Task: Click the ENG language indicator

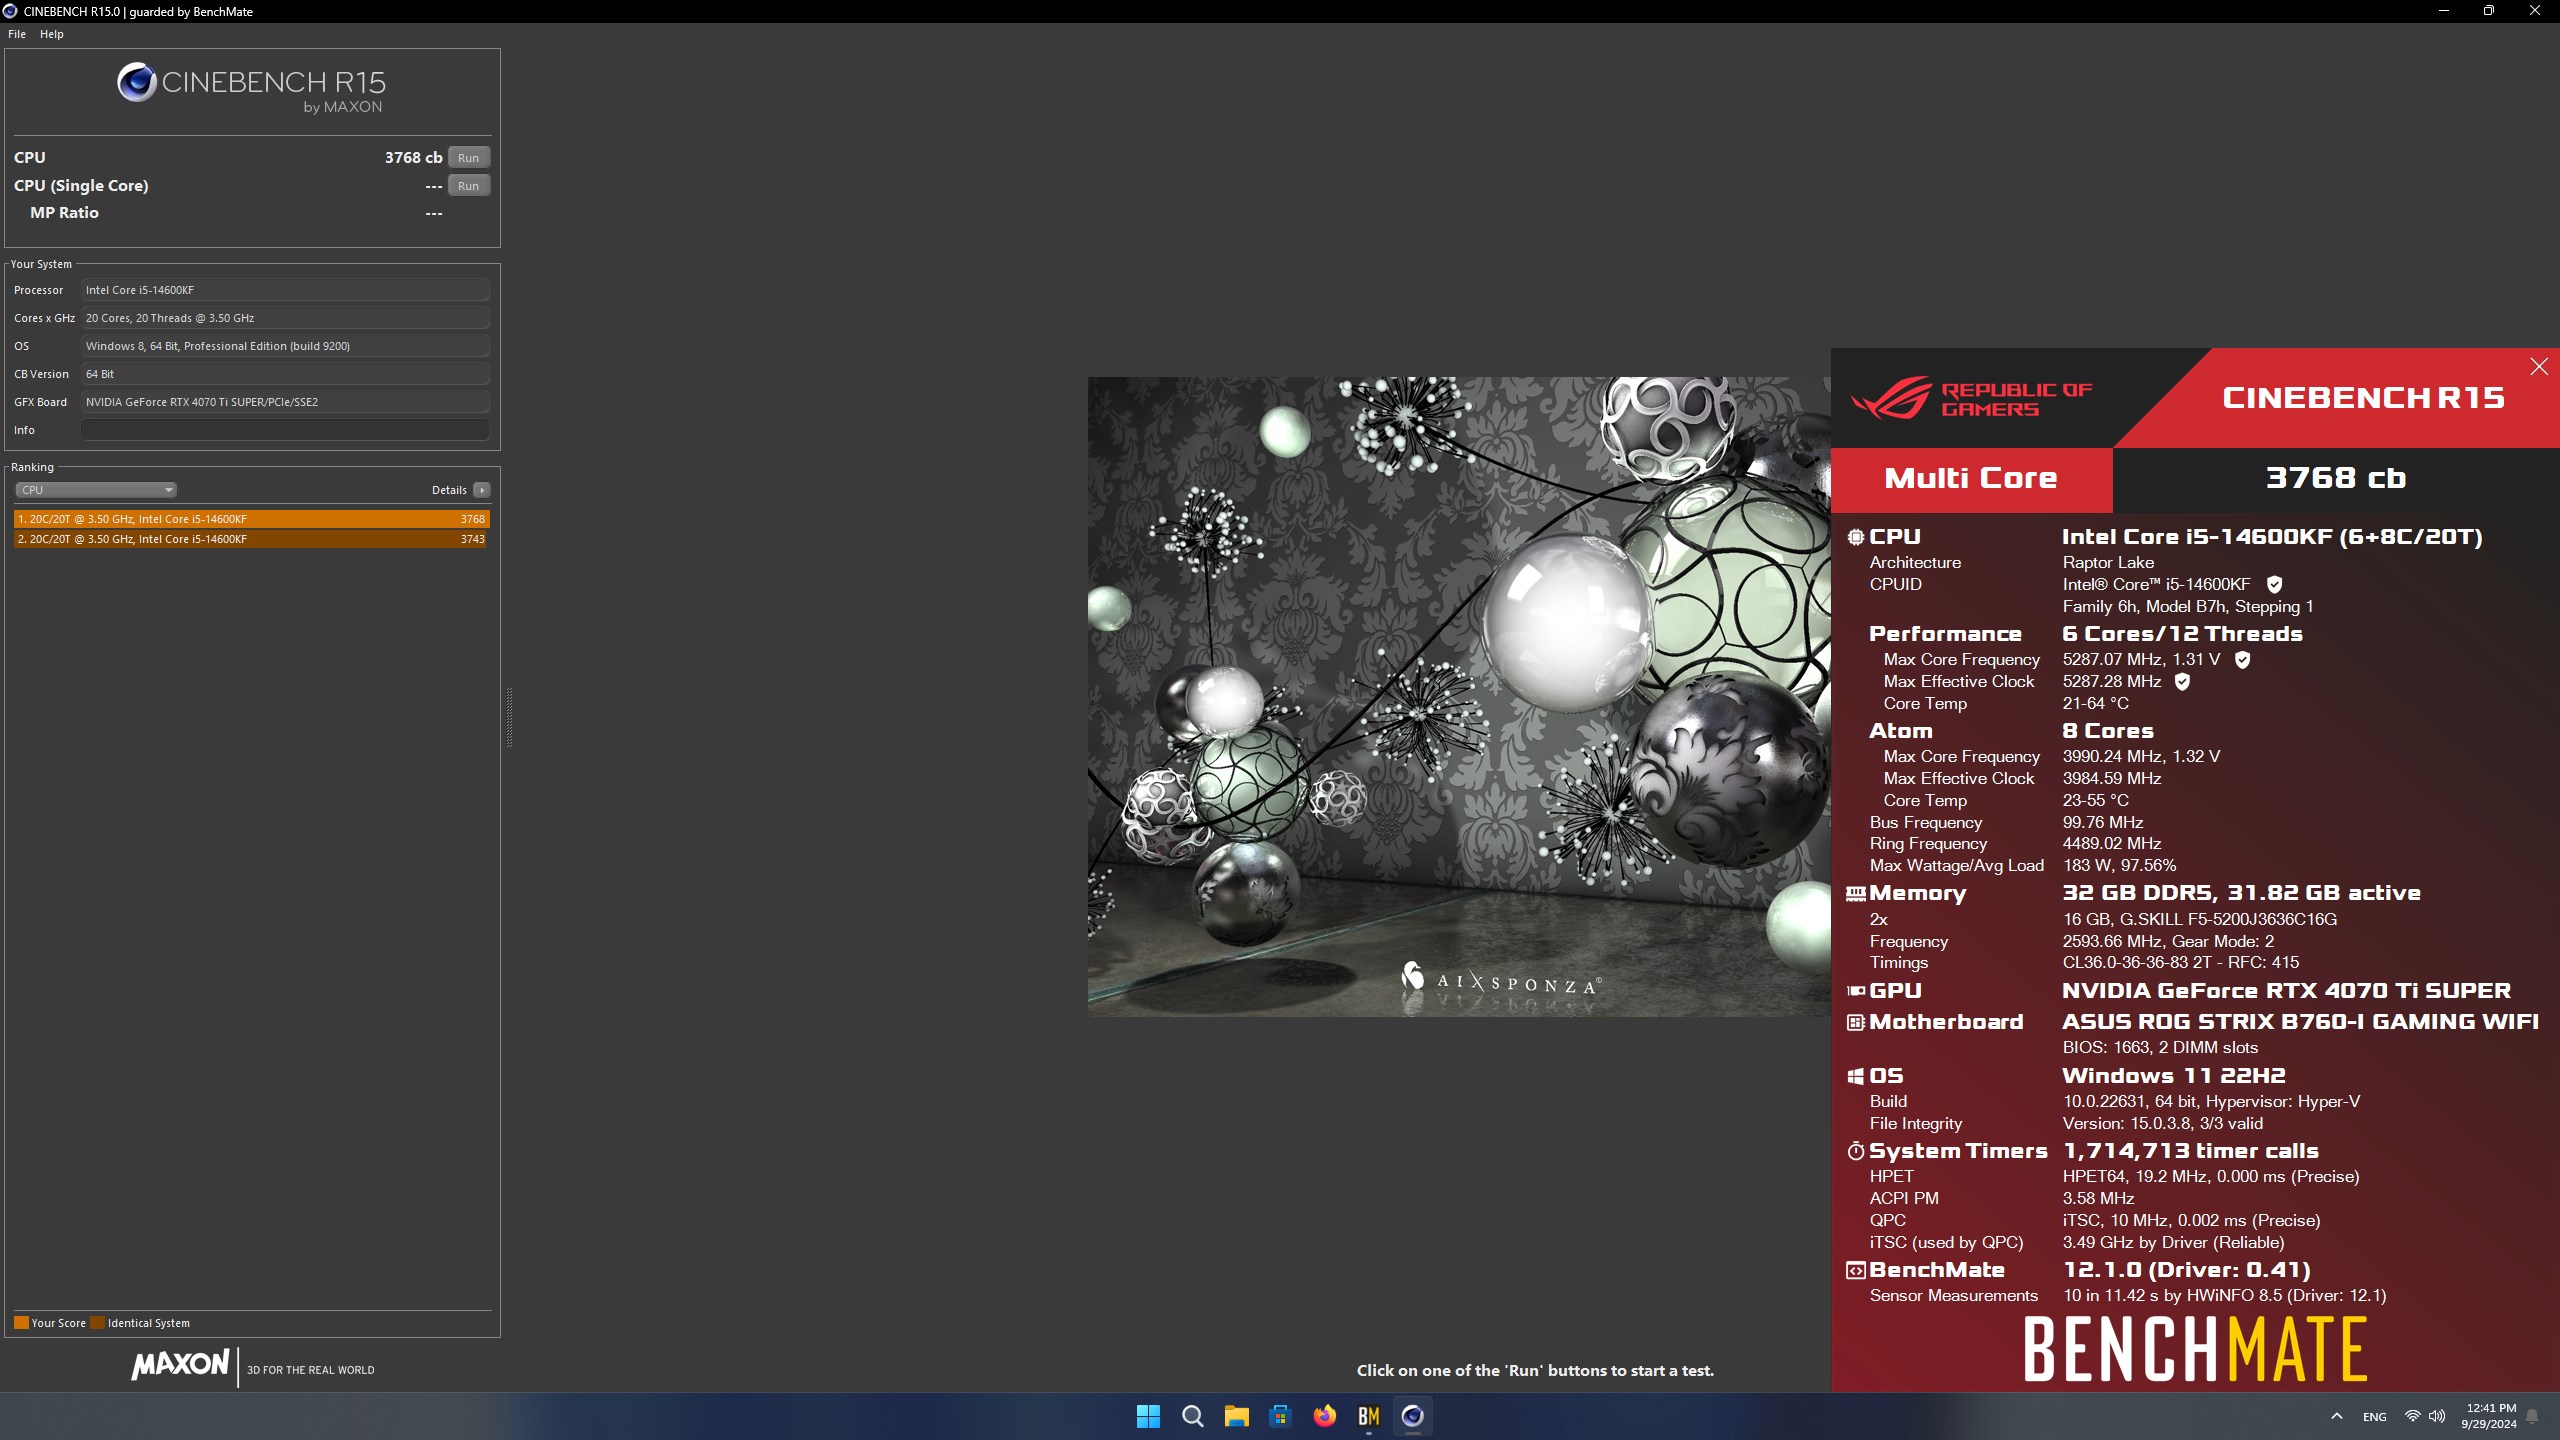Action: tap(2374, 1417)
